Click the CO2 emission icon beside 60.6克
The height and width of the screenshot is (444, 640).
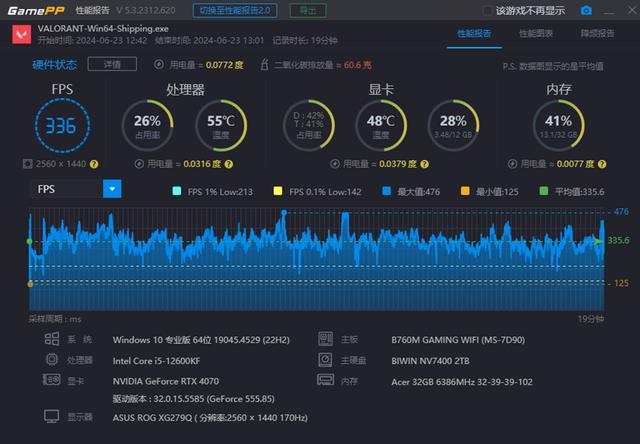(264, 64)
